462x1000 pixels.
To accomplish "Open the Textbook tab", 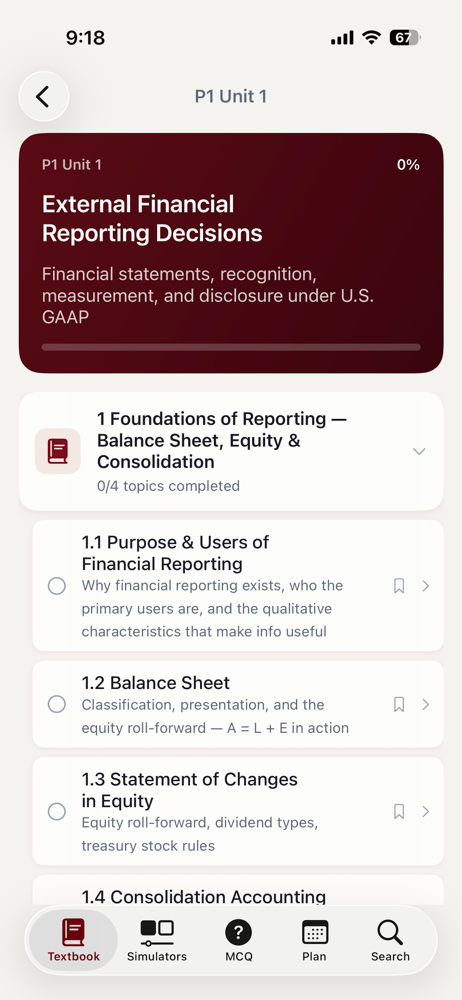I will [x=73, y=940].
